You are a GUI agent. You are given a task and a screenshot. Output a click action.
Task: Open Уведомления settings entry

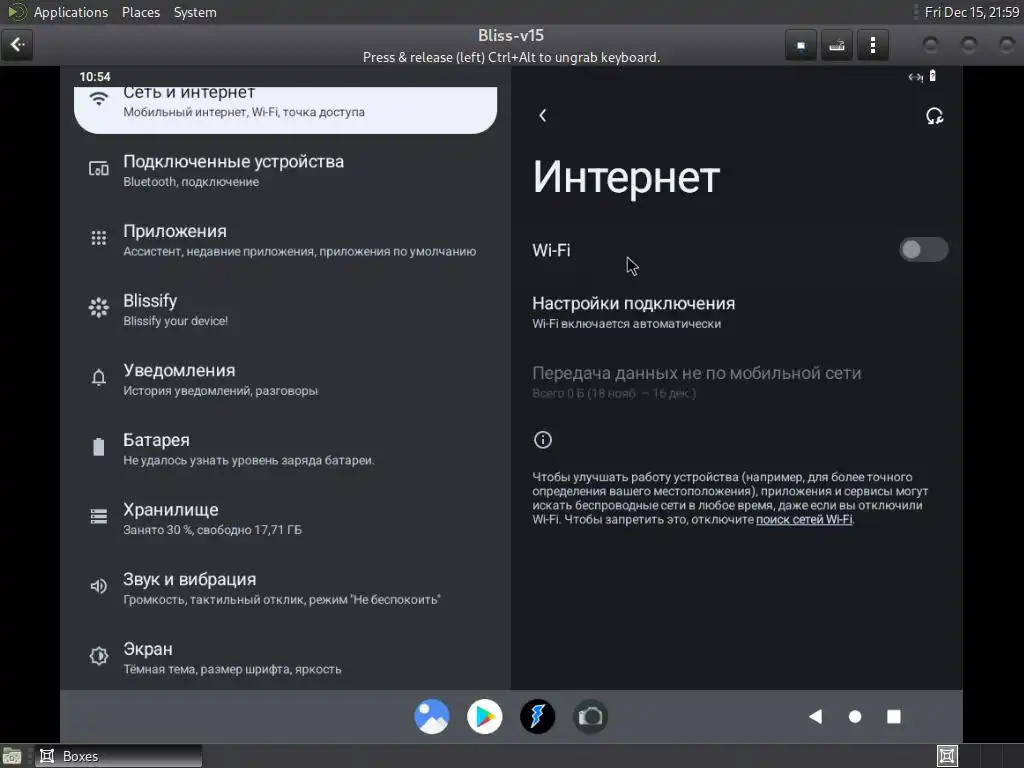(x=285, y=379)
